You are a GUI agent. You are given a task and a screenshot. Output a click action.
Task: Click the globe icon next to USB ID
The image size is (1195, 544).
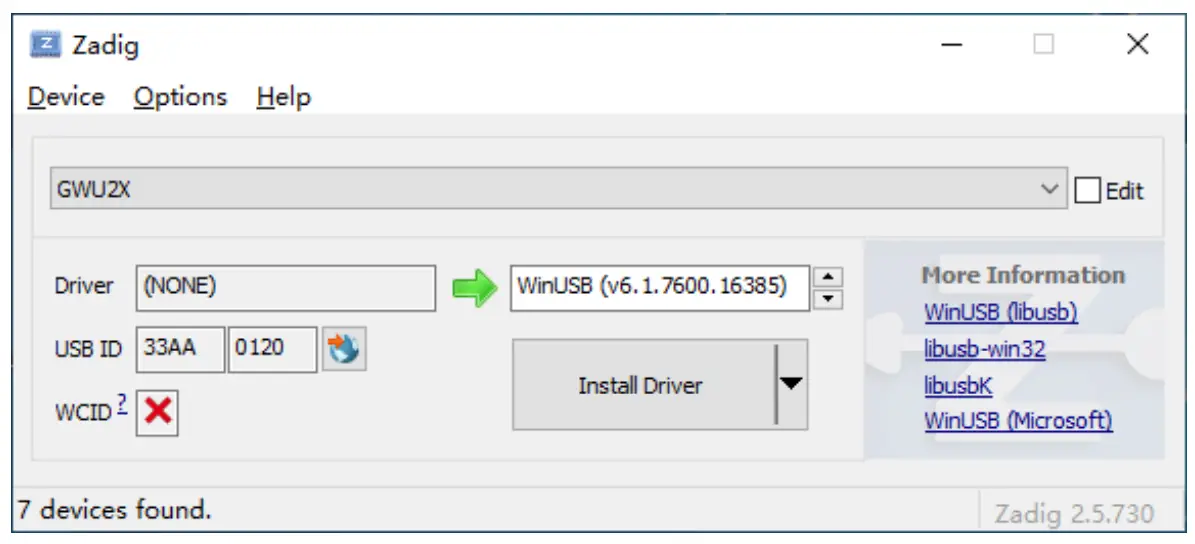coord(344,349)
